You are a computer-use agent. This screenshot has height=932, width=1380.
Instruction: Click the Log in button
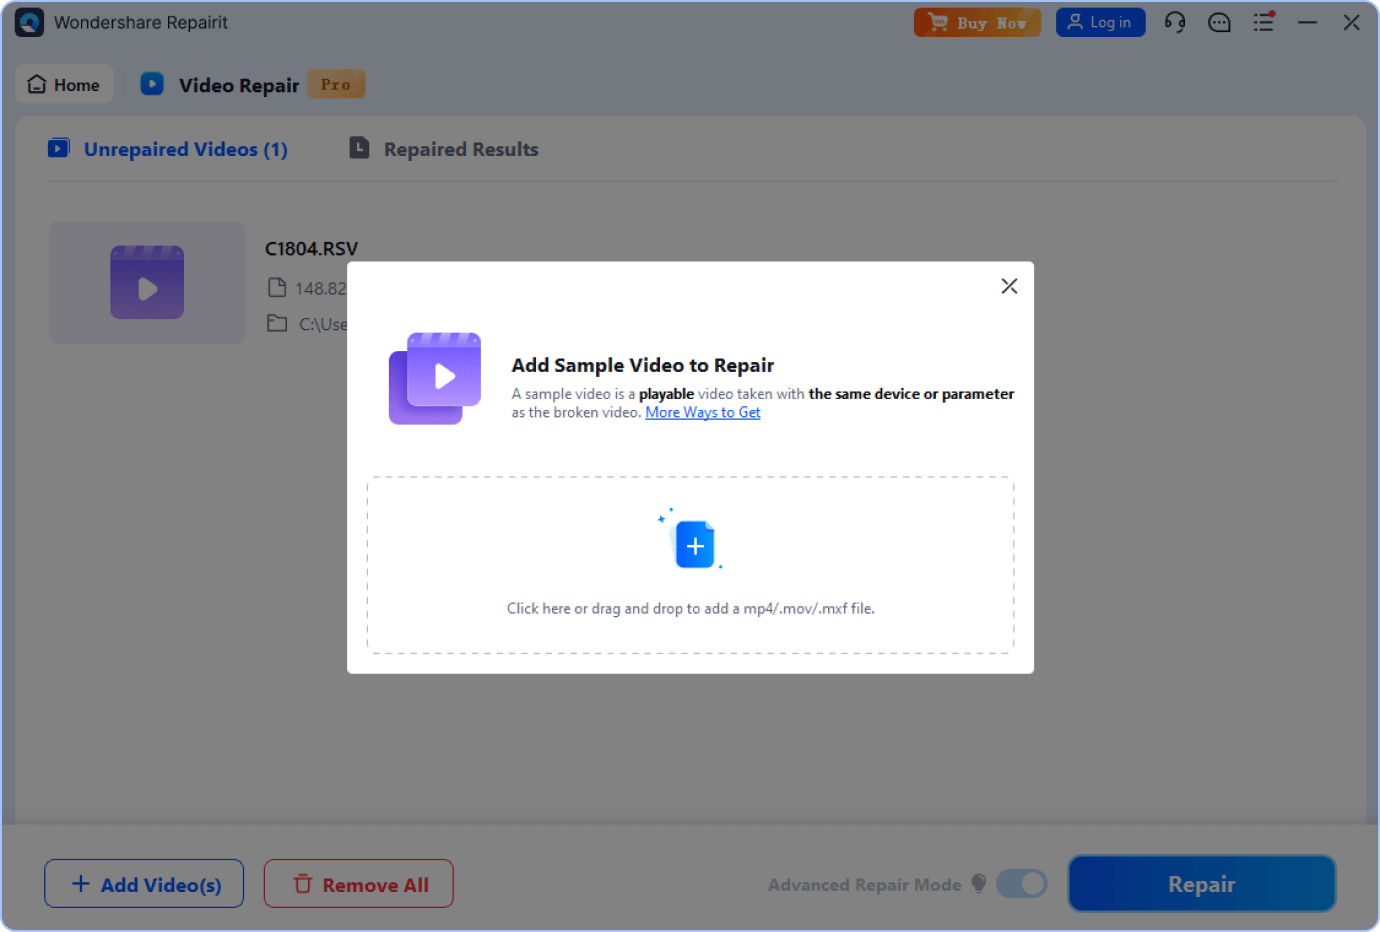[x=1100, y=22]
